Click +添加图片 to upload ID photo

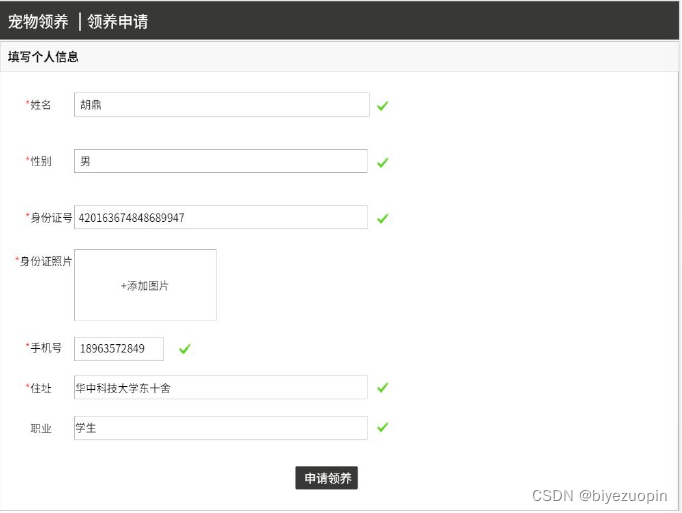[x=145, y=285]
